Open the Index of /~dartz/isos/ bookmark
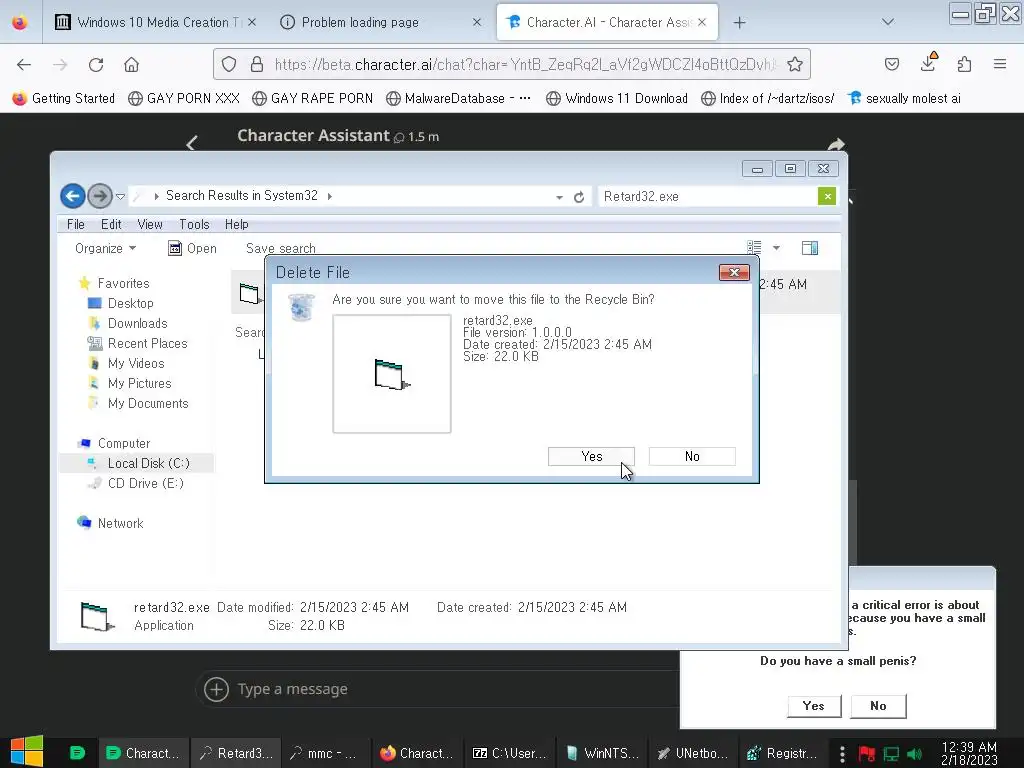Viewport: 1024px width, 768px height. pyautogui.click(x=767, y=99)
